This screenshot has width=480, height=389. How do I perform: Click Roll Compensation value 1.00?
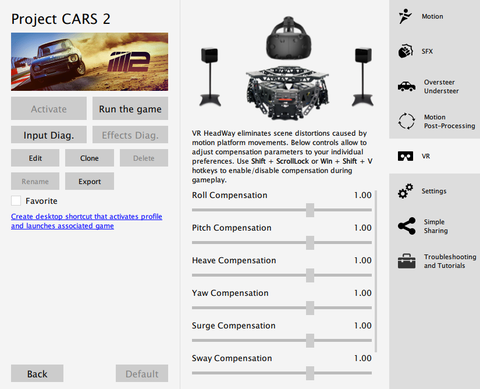[363, 195]
